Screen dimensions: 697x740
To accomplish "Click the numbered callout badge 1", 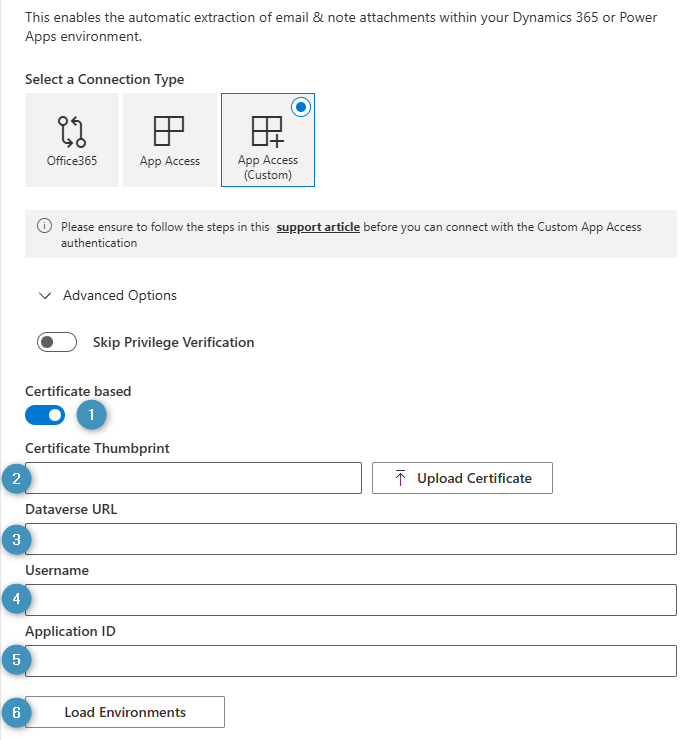I will pos(91,413).
